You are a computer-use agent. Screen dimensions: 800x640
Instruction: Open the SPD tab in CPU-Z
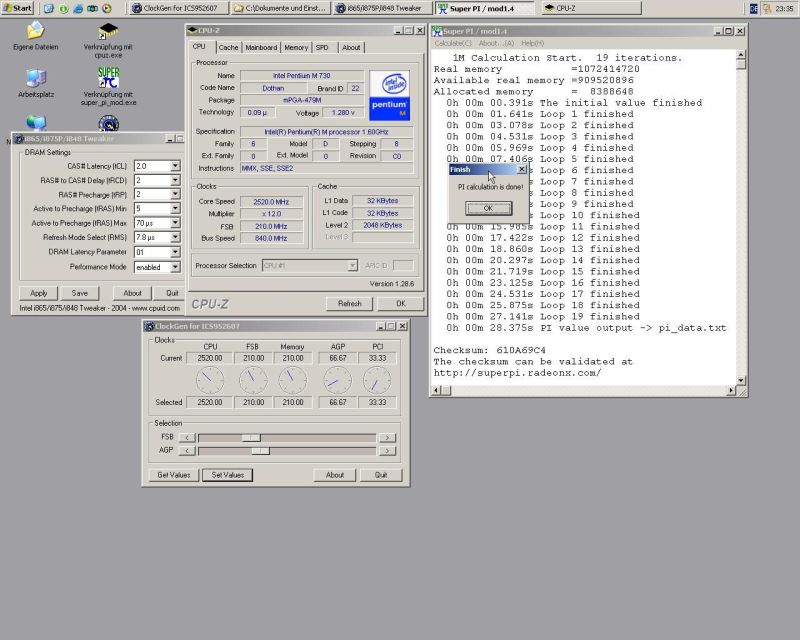point(322,47)
